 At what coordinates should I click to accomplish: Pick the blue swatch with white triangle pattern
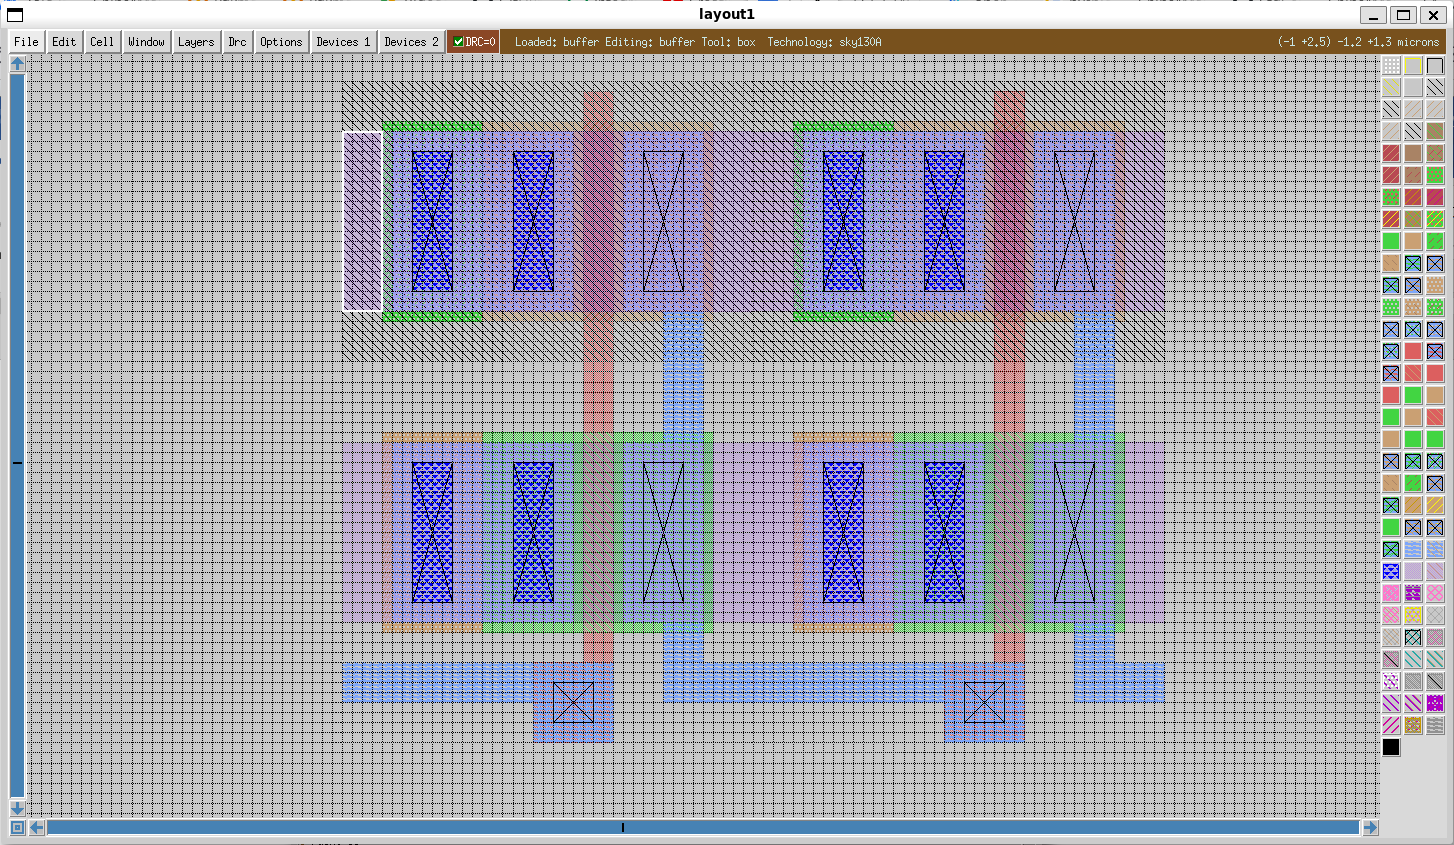click(x=1391, y=571)
